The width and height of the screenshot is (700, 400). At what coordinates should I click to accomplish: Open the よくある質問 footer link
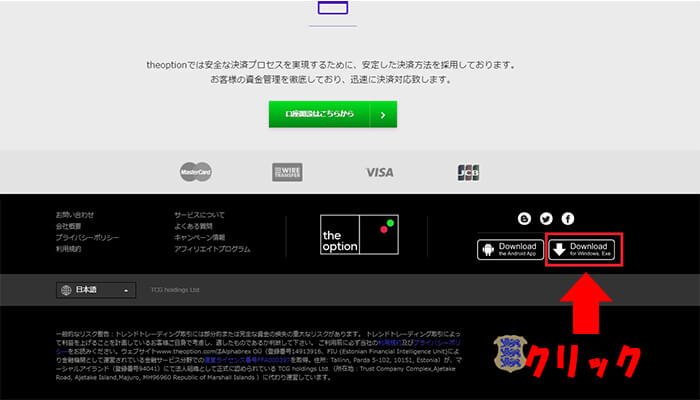coord(193,226)
